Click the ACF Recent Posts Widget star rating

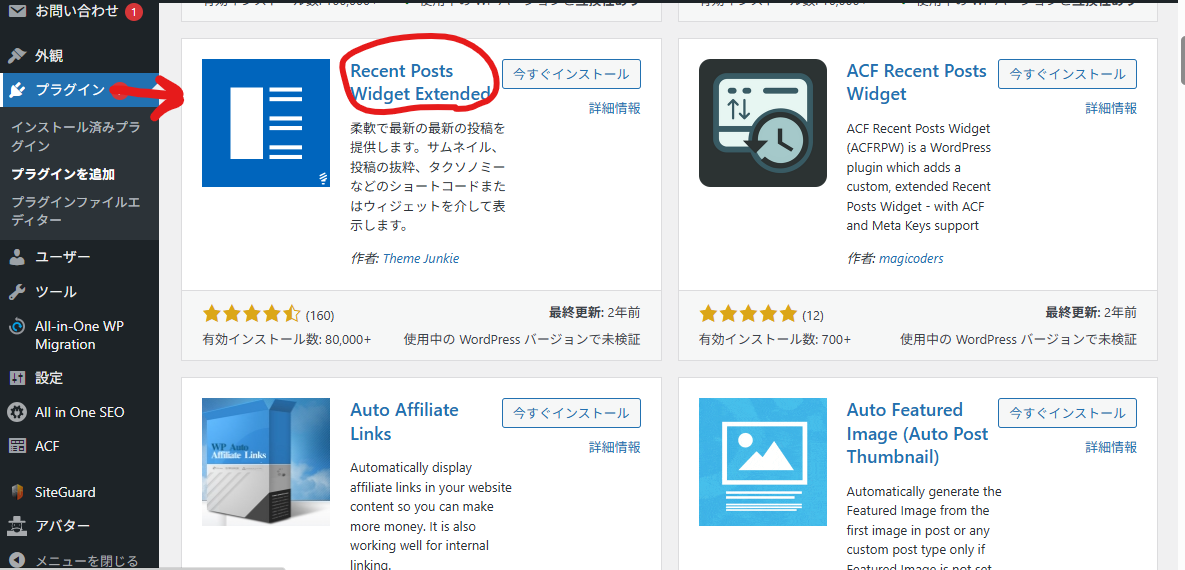[x=748, y=314]
